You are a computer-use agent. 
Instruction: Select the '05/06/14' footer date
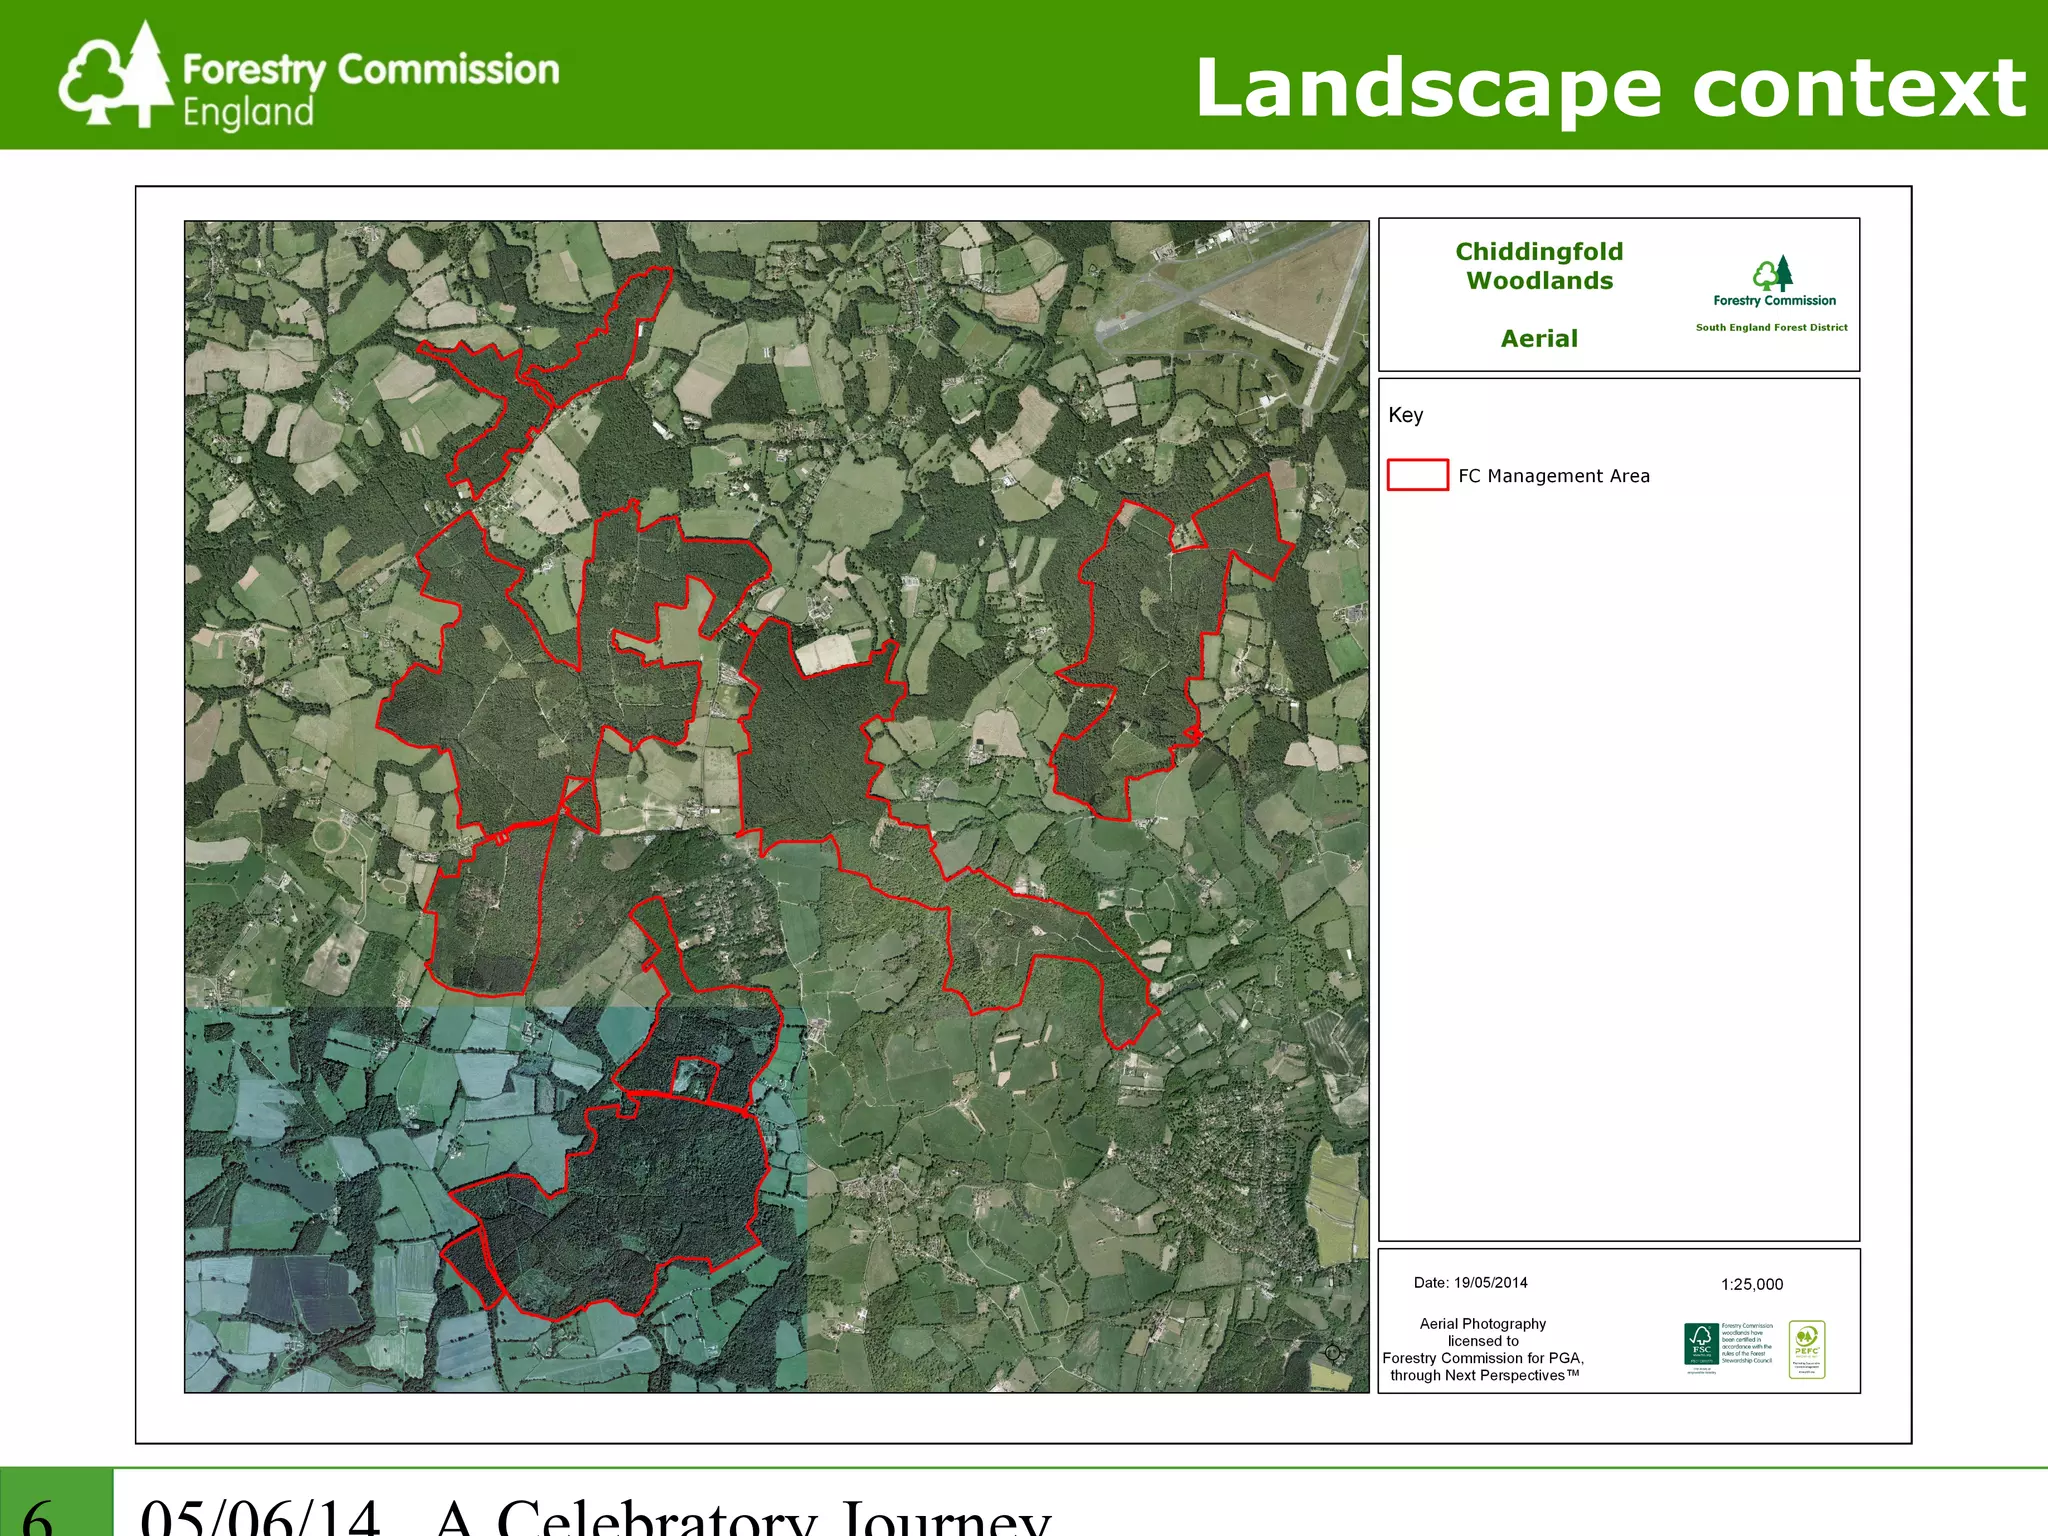click(260, 1517)
